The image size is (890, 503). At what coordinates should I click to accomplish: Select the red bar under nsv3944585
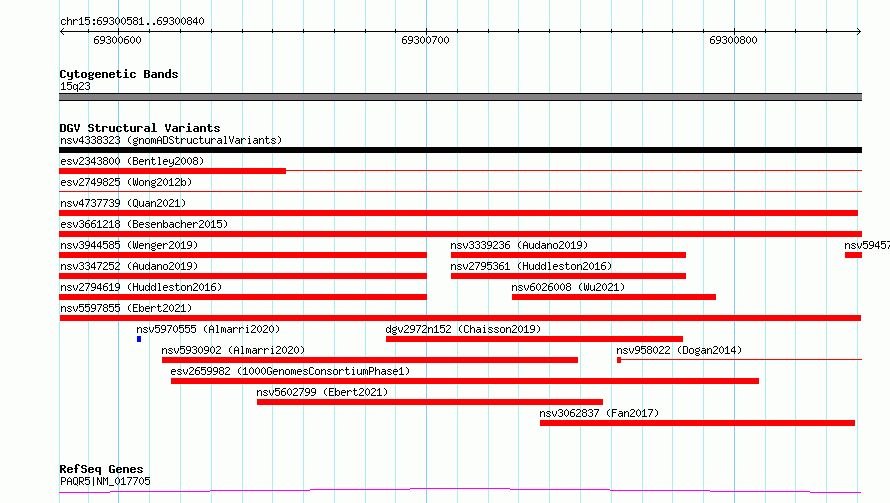[243, 255]
